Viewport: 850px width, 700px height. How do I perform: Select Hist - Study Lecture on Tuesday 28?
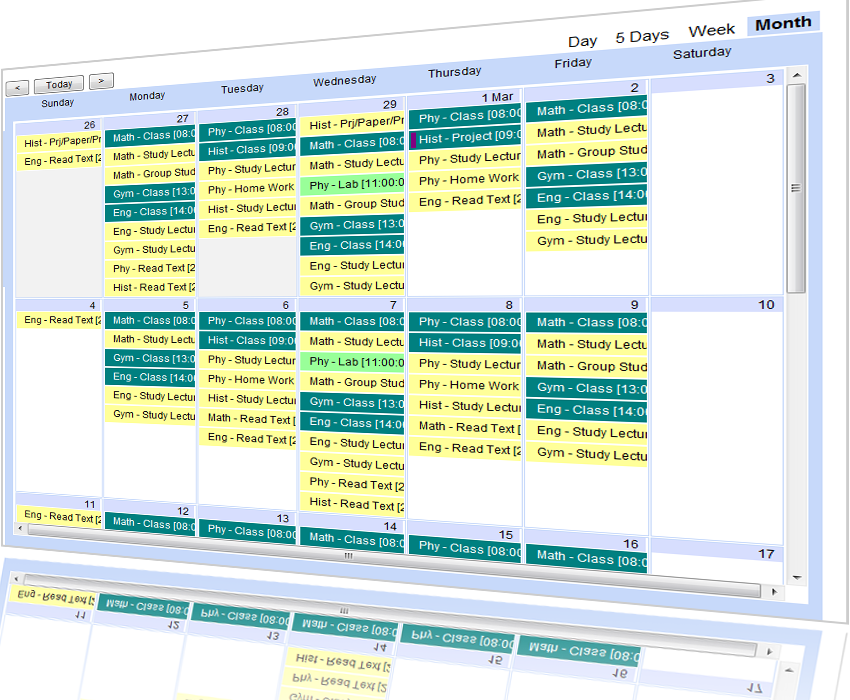coord(248,208)
